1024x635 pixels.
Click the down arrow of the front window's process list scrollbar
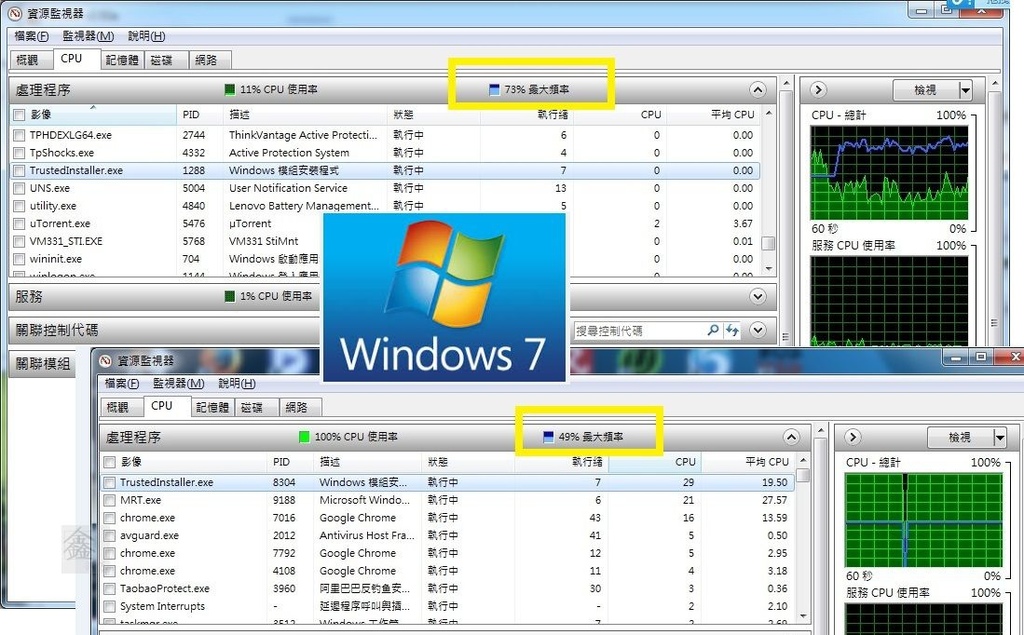coord(803,616)
